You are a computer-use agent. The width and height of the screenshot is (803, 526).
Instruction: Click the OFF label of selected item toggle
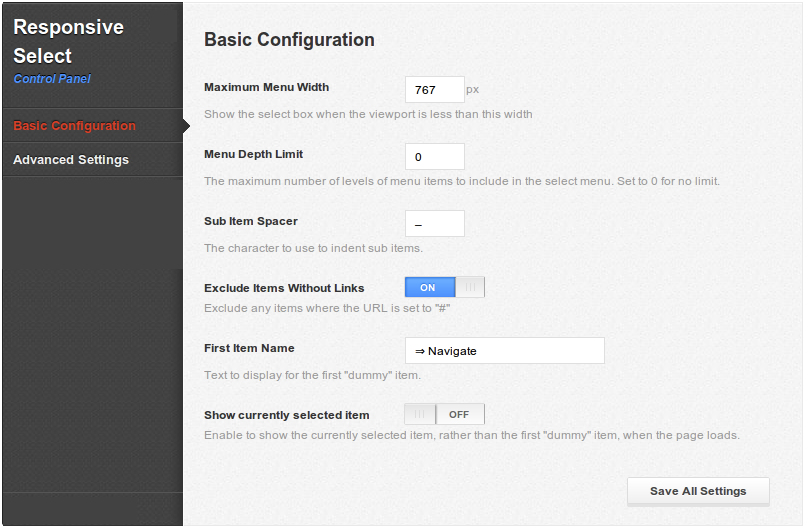[459, 414]
